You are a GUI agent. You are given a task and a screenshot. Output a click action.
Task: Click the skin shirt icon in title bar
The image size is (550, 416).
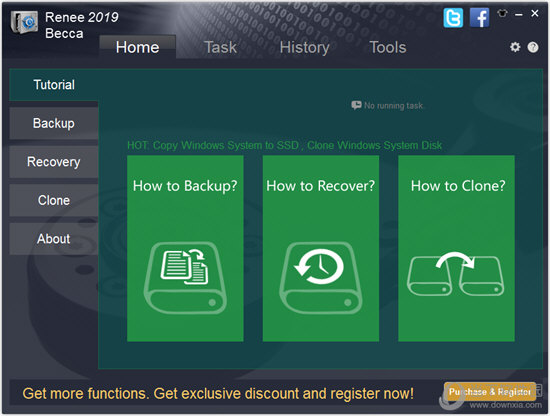502,14
